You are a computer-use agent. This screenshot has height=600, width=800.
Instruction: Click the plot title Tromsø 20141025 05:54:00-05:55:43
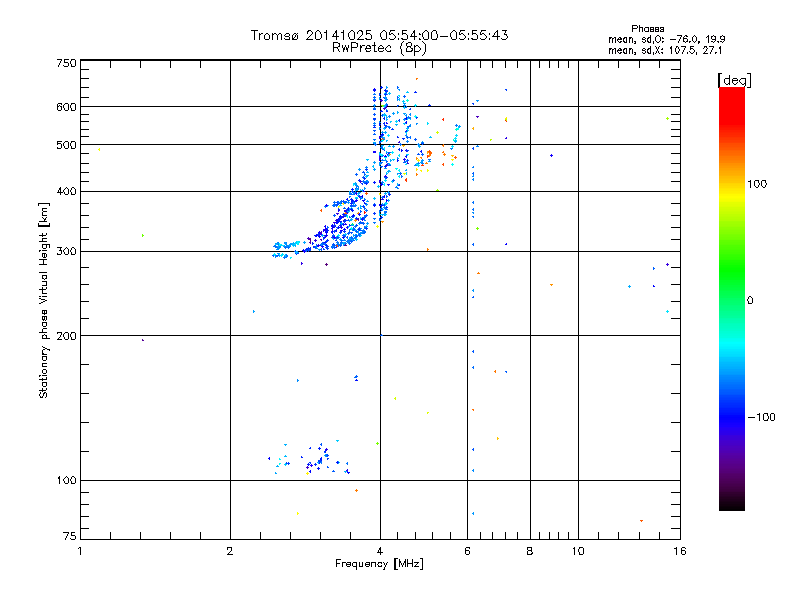pyautogui.click(x=379, y=35)
